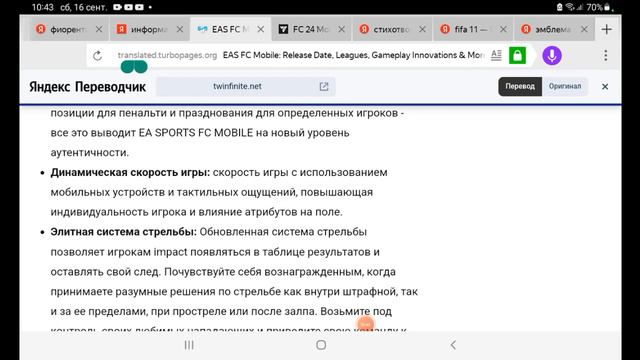Tap the 10:43 clock in status bar
Screen dimensions: 640x360
pos(42,7)
